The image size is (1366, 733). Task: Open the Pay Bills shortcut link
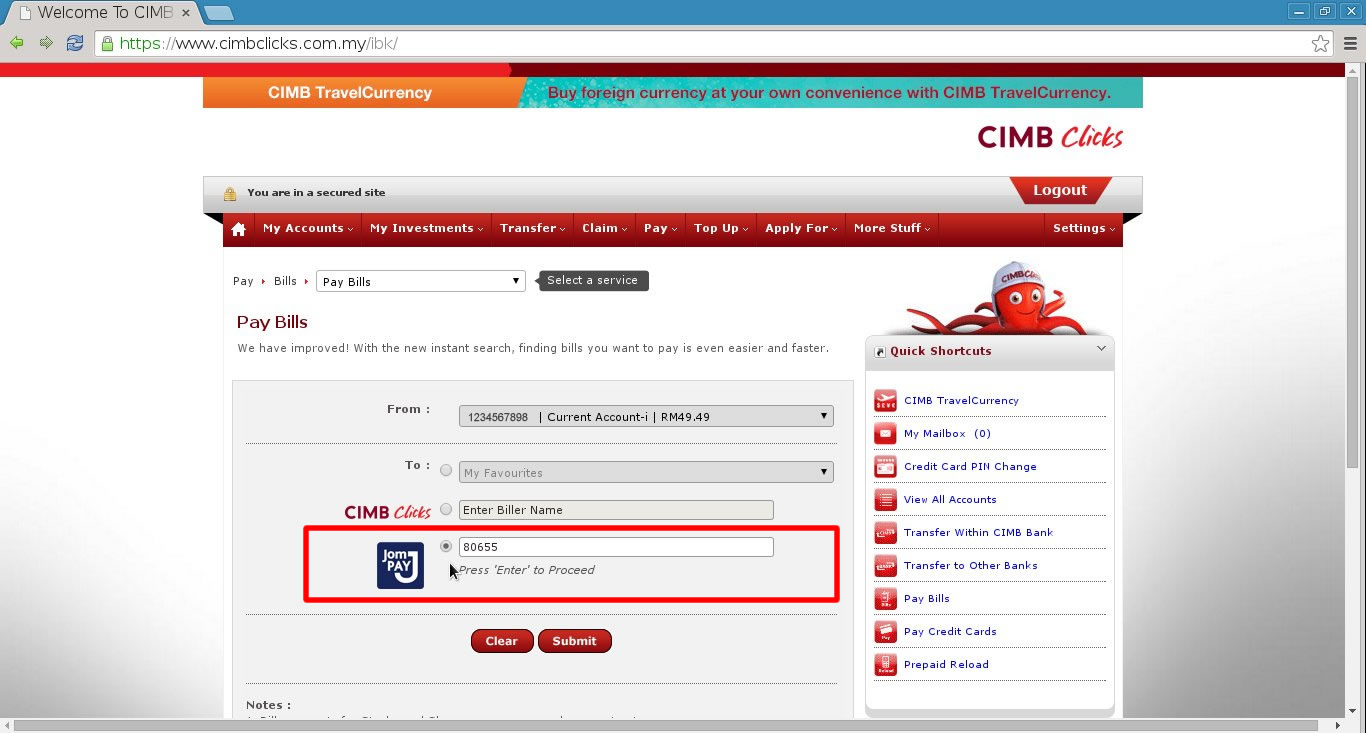pos(927,599)
